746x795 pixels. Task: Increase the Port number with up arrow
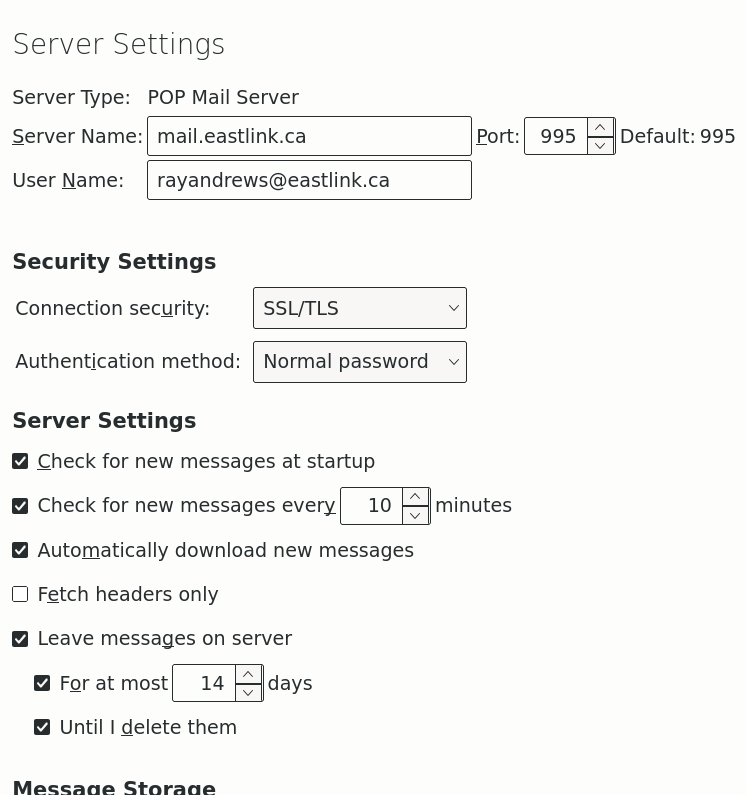600,127
